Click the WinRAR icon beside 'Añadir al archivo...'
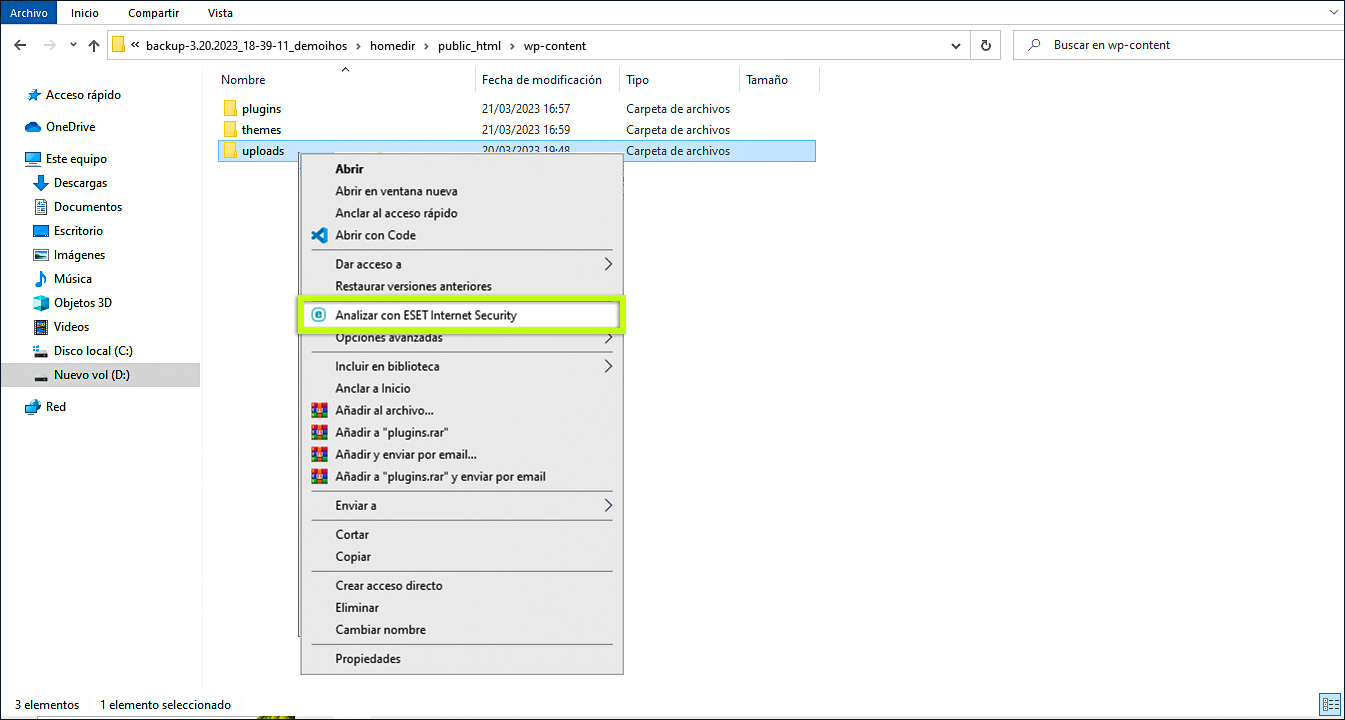Screen dimensions: 1345x720 (x=319, y=410)
